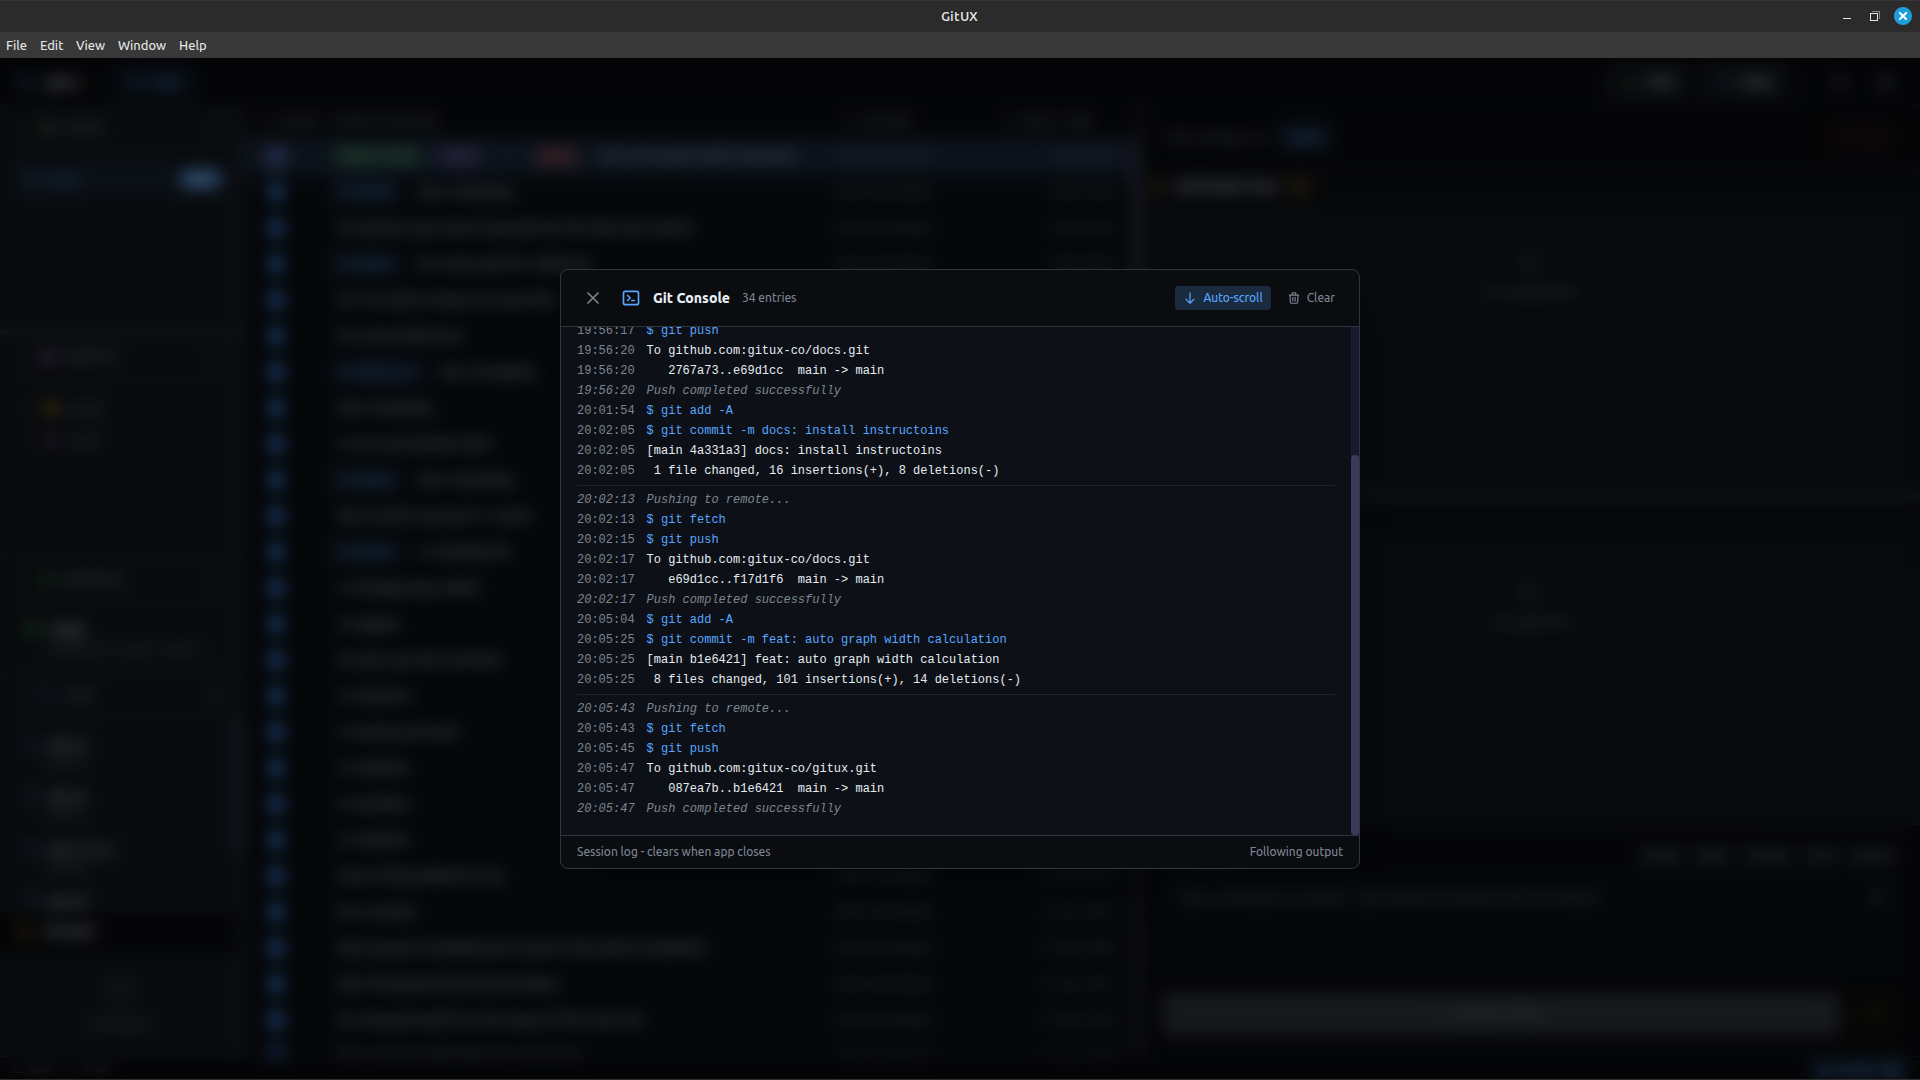Click the git commit command logged at 20:05:25
Image resolution: width=1920 pixels, height=1080 pixels.
point(826,639)
